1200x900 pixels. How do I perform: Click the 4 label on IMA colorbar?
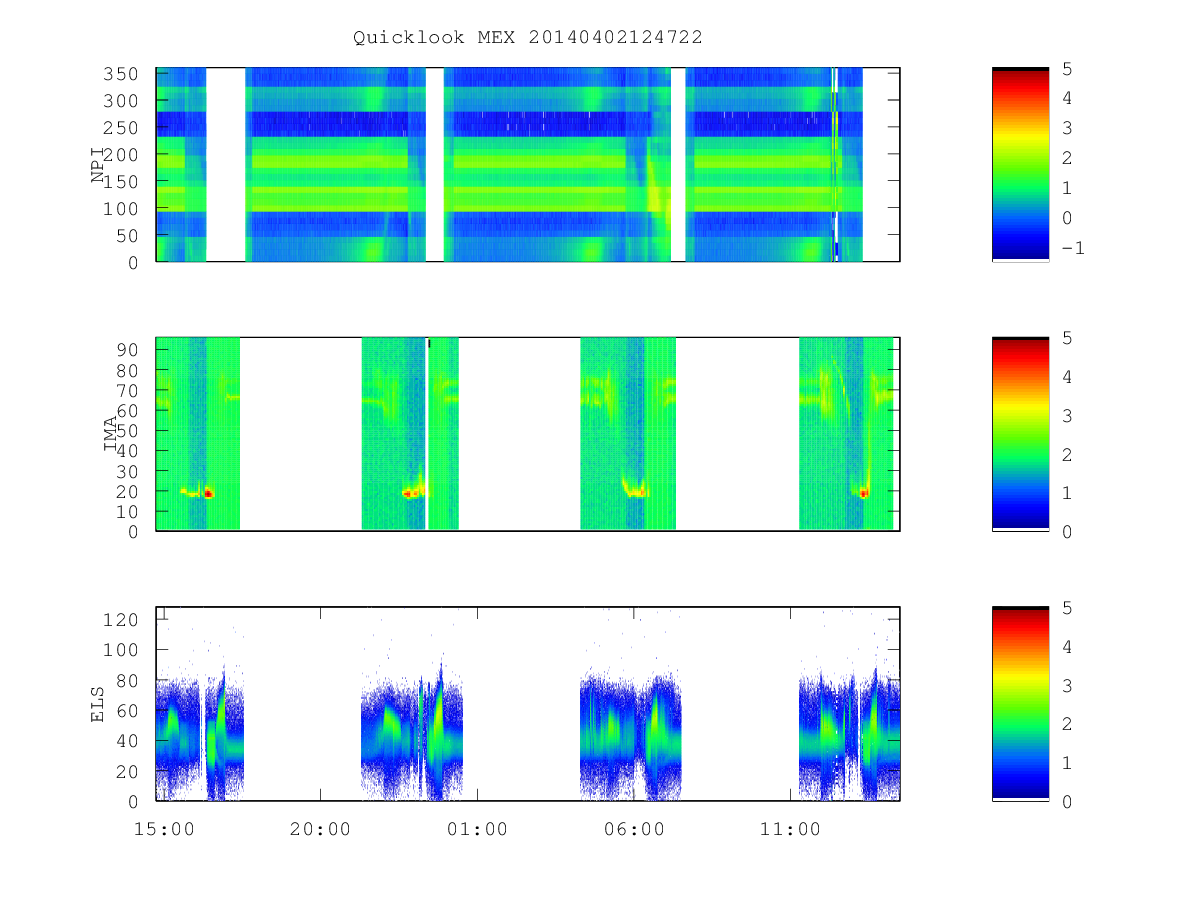[1068, 377]
